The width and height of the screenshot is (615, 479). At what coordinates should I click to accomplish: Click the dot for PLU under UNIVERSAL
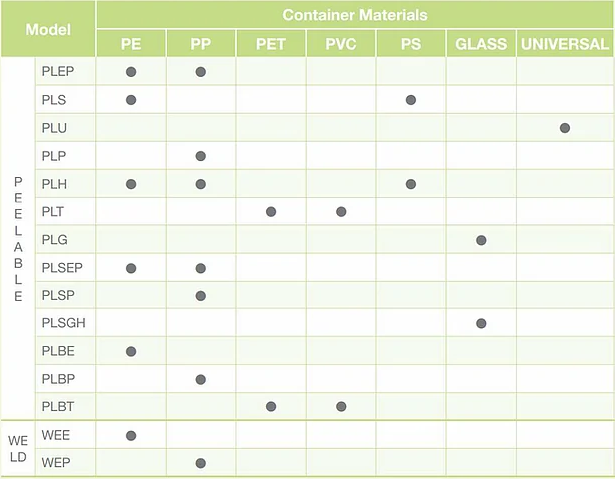[565, 128]
